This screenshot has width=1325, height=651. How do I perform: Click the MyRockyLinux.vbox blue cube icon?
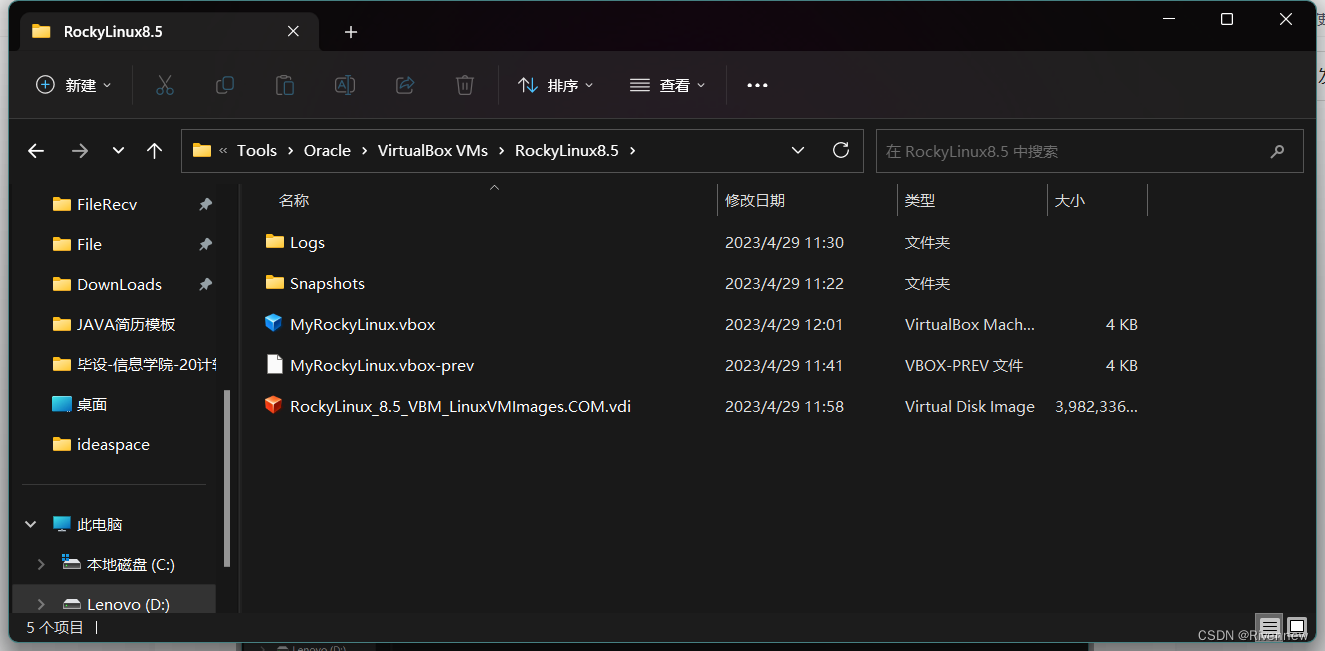(274, 324)
